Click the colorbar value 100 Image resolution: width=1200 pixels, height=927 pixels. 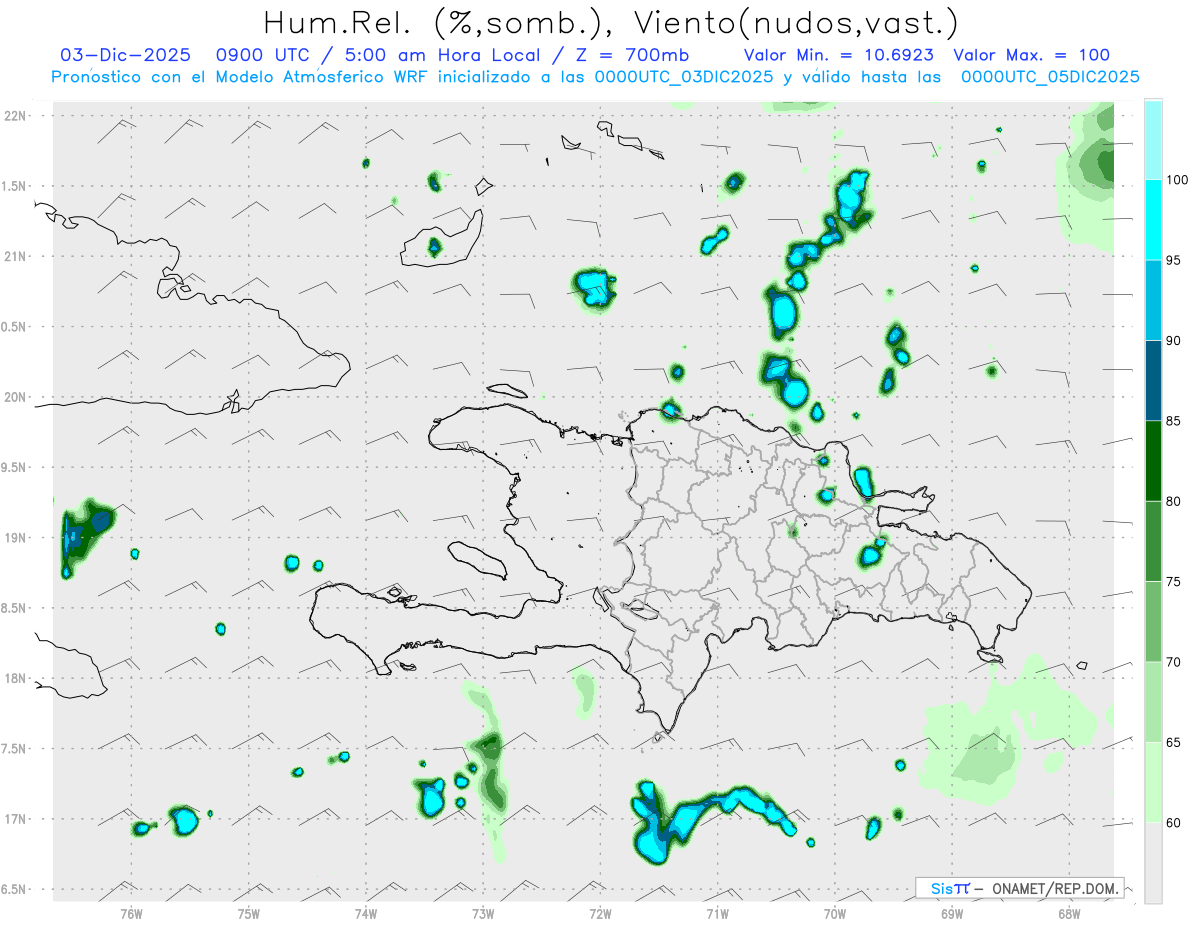(1177, 180)
